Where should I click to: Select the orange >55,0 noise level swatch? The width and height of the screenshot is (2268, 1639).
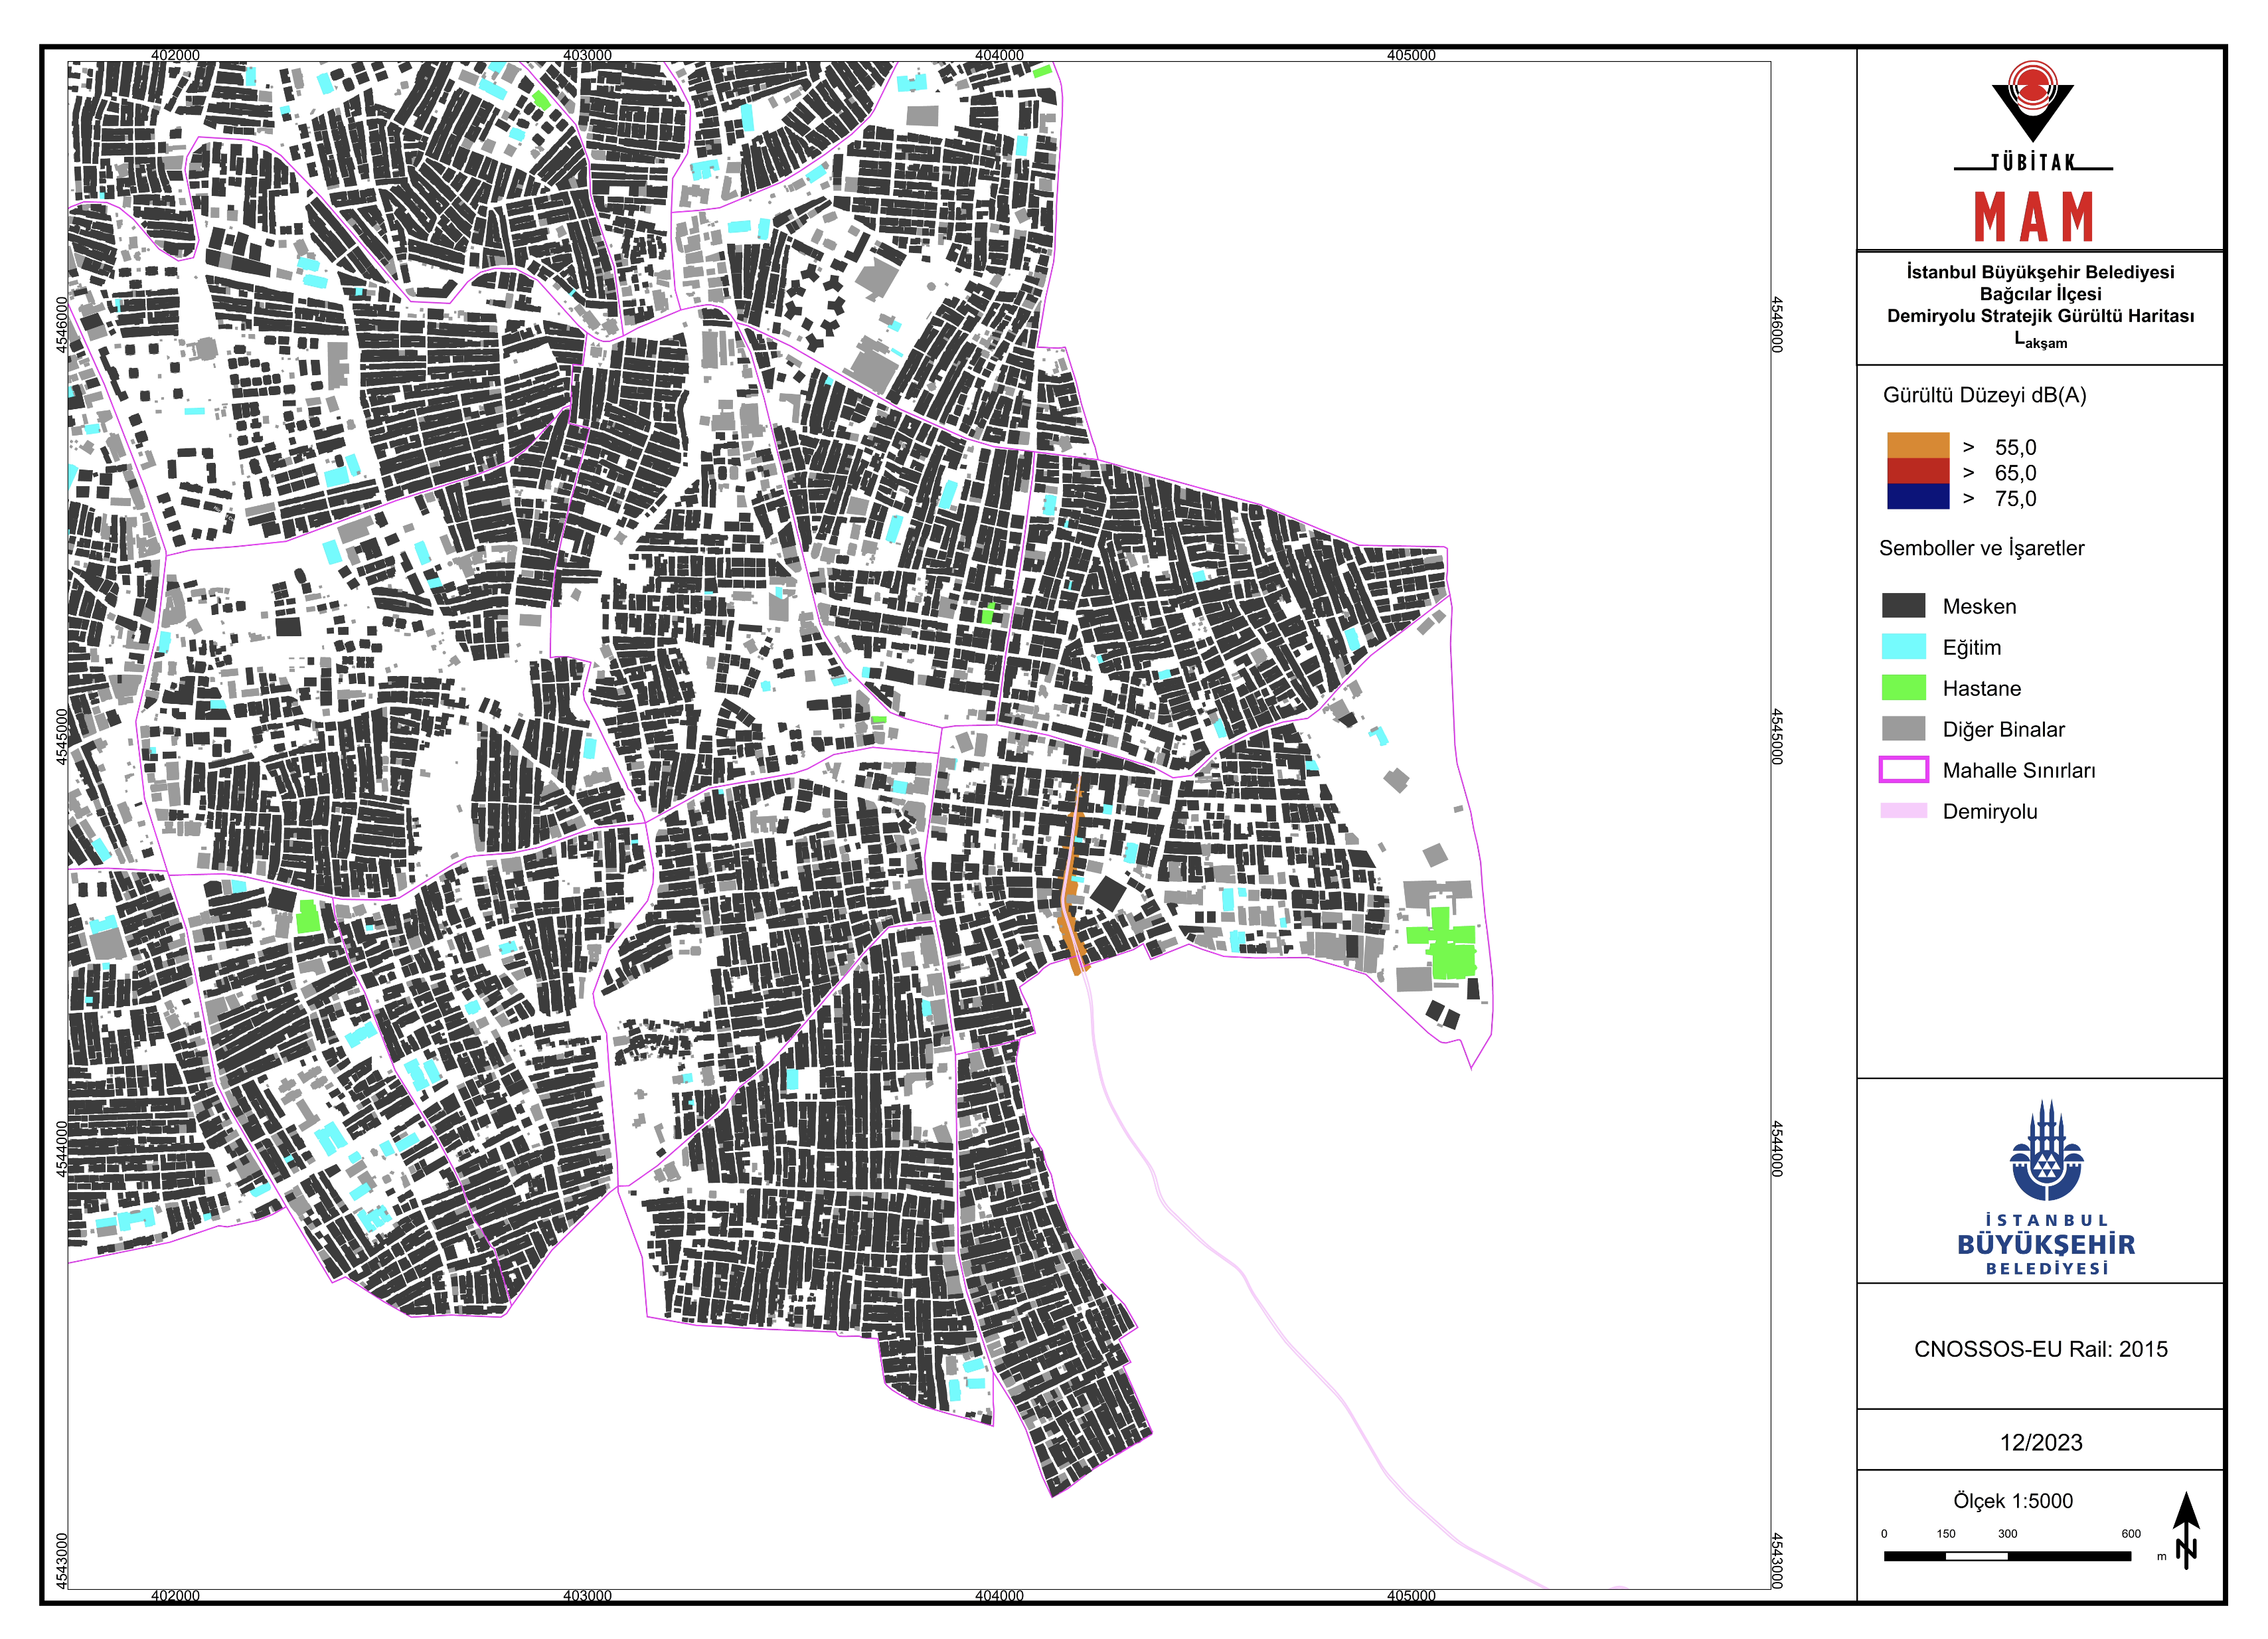pos(1918,445)
